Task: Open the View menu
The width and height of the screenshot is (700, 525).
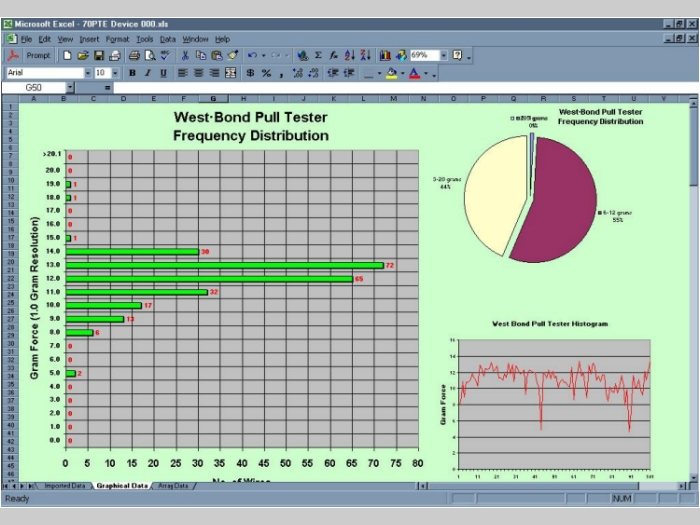Action: (x=65, y=39)
